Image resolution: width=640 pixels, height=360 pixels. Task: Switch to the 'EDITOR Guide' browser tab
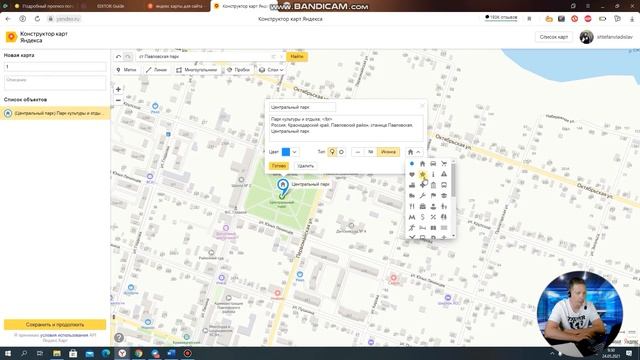[110, 6]
